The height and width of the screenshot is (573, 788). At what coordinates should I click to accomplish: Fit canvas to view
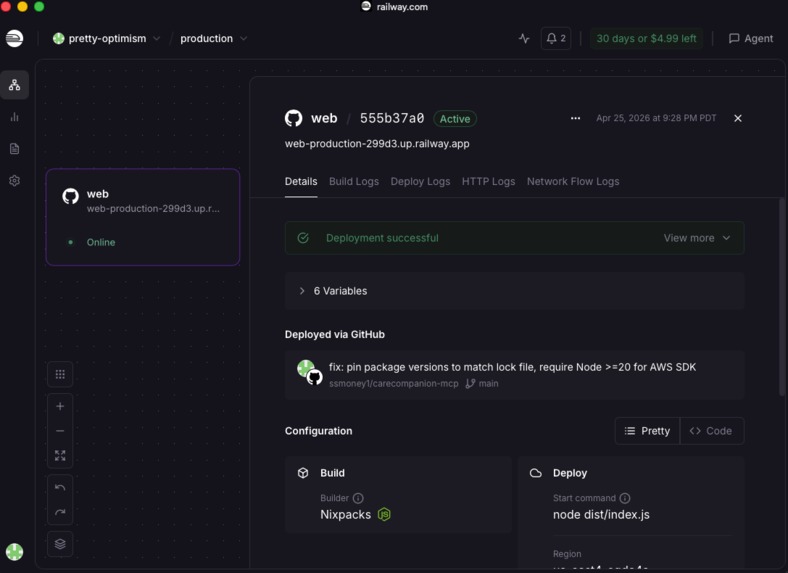[x=60, y=455]
